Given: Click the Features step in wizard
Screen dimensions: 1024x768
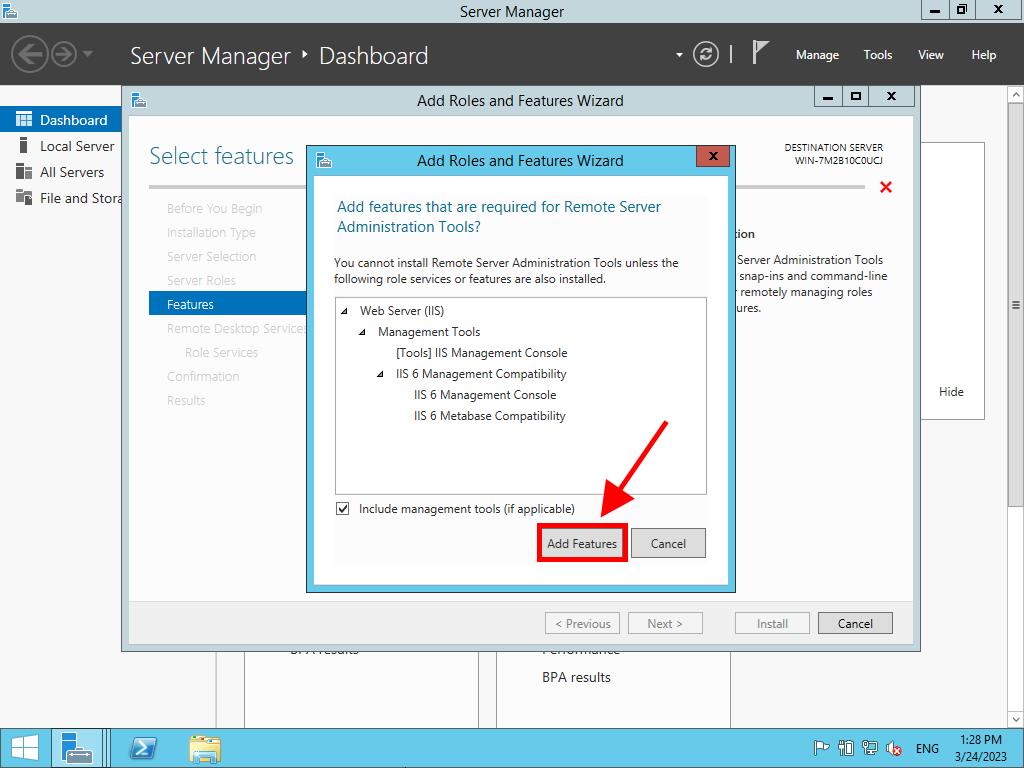Looking at the screenshot, I should coord(227,304).
